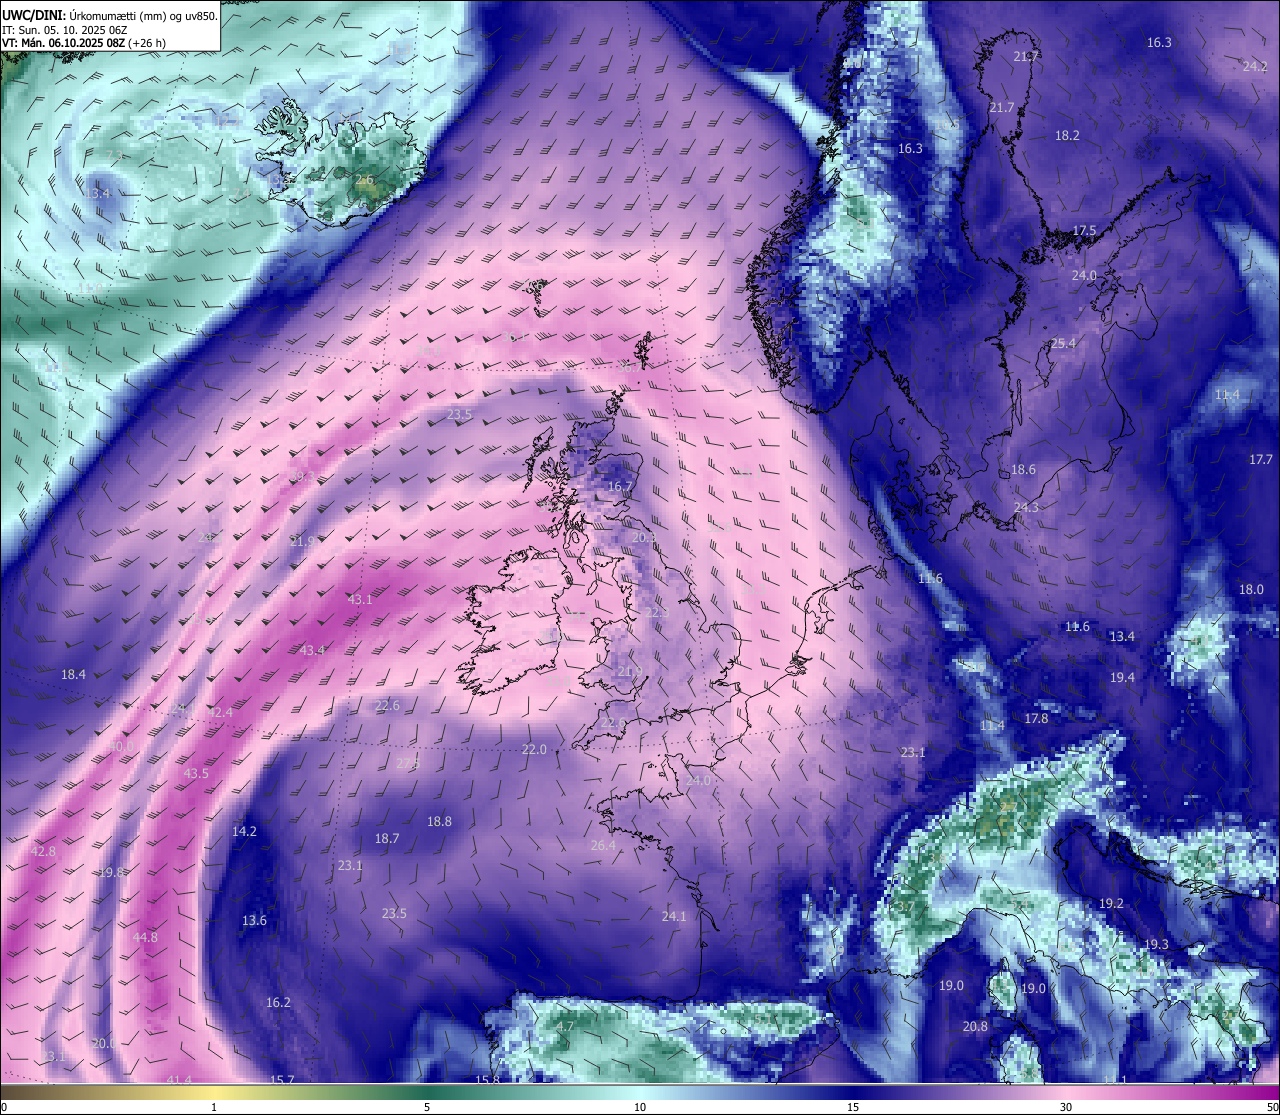Screen dimensions: 1280x1115
Task: Click the 'IT: Sun. 05. 10. 2025 06Z' line
Action: click(64, 29)
